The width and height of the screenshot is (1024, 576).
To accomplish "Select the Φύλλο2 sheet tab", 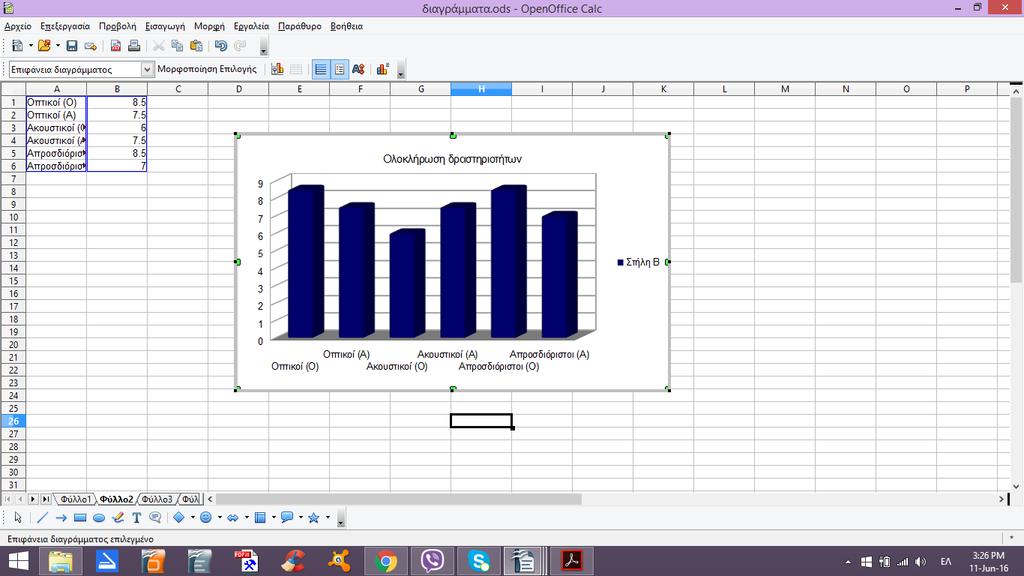I will click(116, 499).
